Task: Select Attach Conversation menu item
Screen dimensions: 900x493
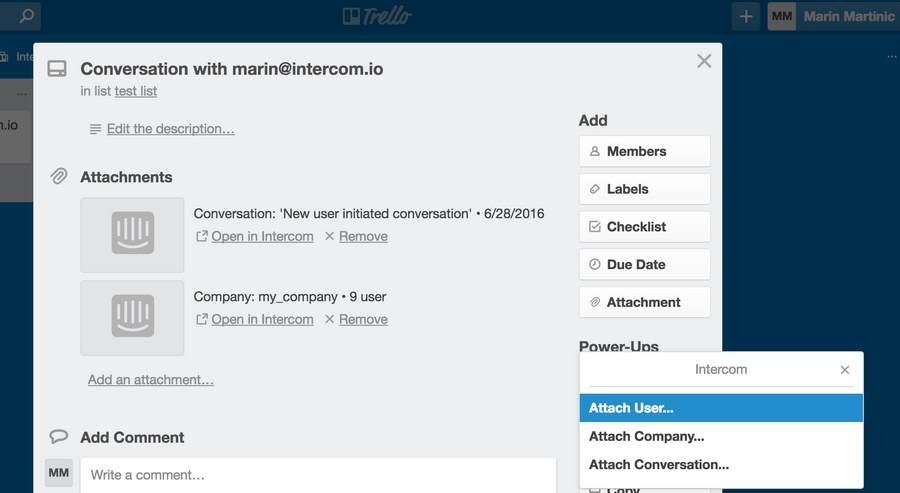Action: pos(721,464)
